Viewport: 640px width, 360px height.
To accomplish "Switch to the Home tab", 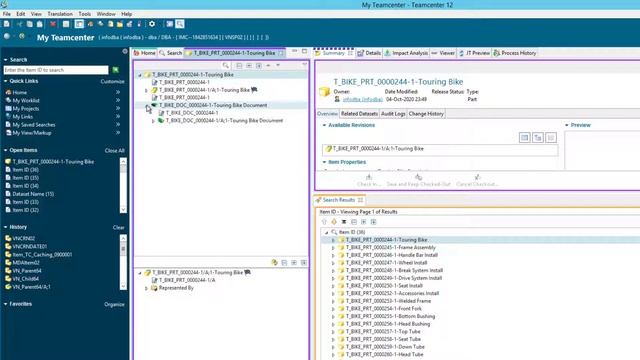I will tap(144, 53).
